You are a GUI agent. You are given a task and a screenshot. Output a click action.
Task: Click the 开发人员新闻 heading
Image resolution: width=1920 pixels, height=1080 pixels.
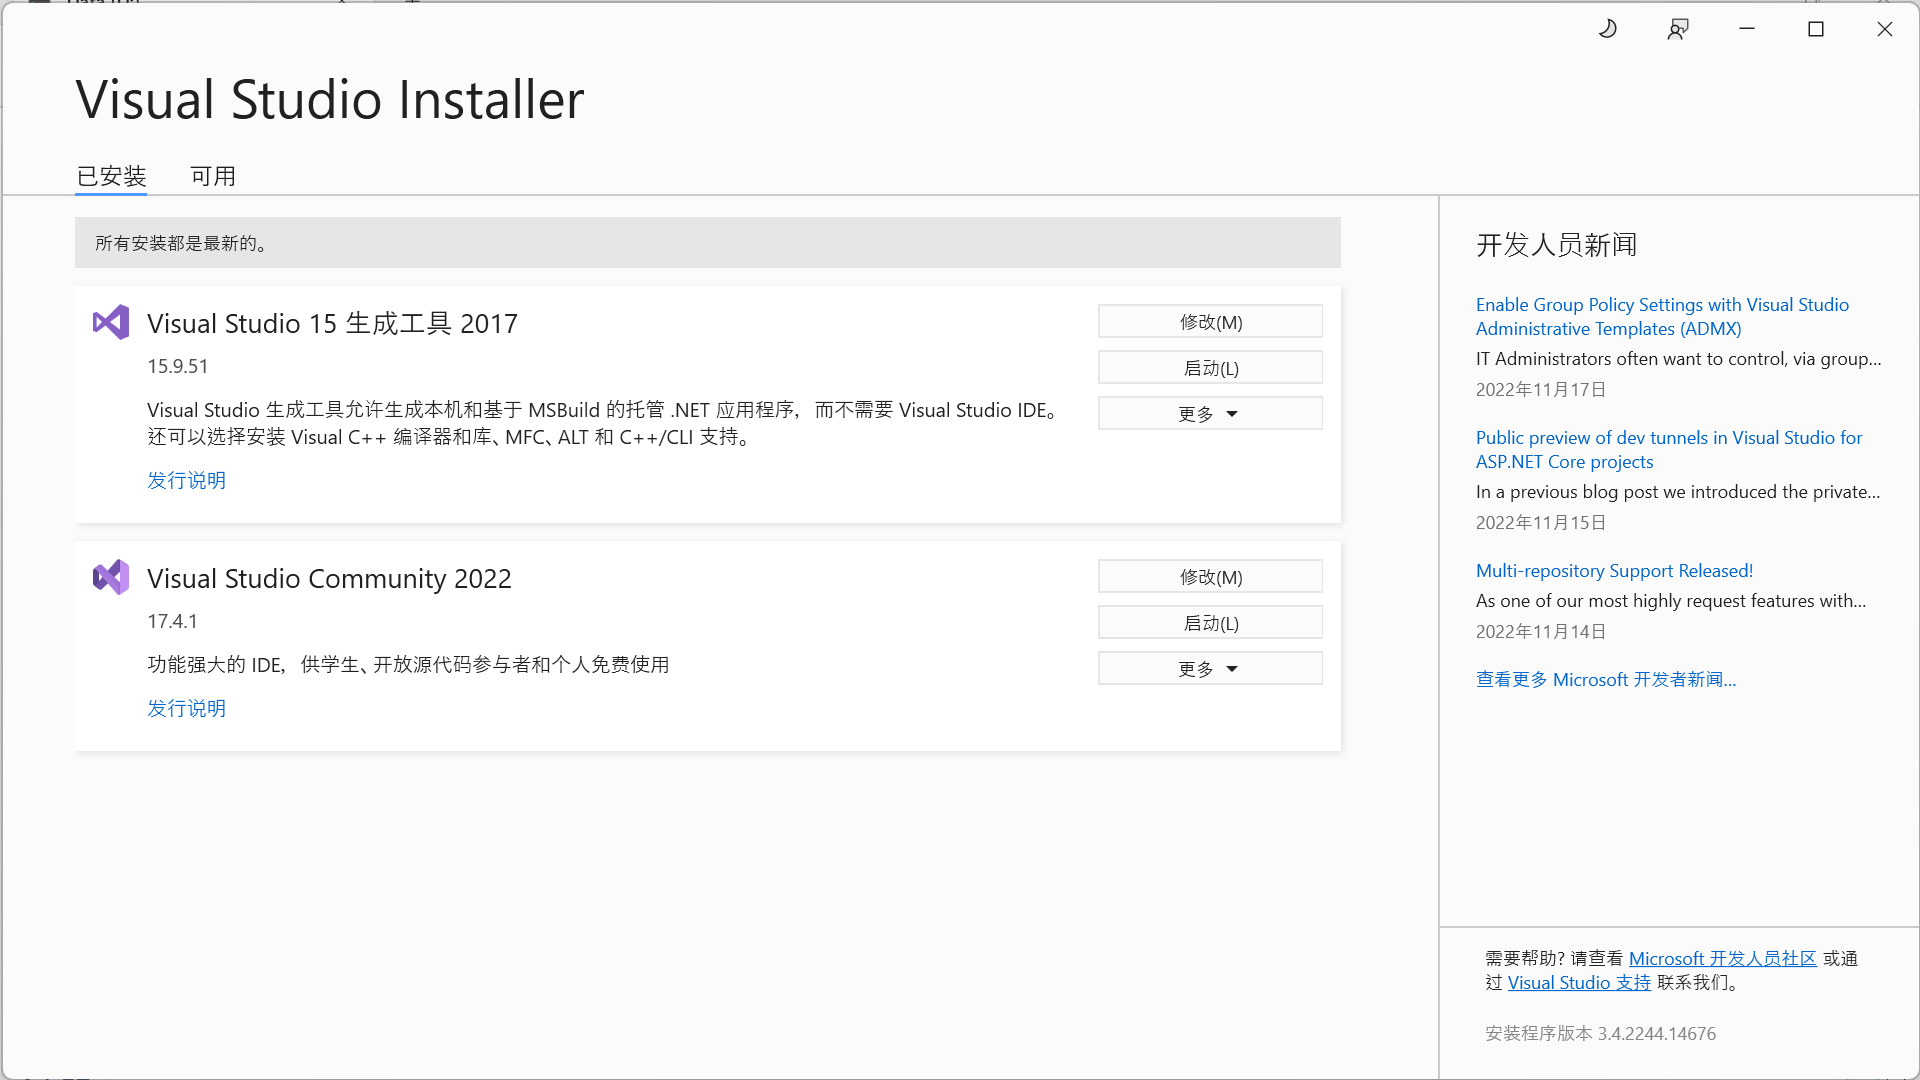1556,245
